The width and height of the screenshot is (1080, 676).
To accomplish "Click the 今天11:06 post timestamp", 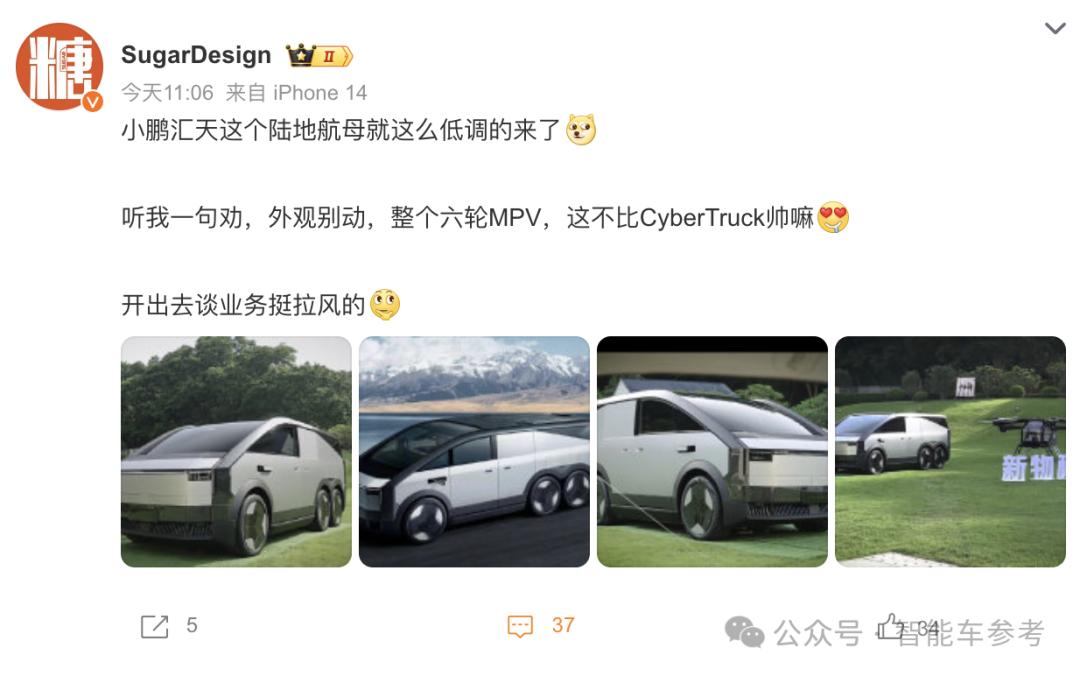I will (x=167, y=92).
